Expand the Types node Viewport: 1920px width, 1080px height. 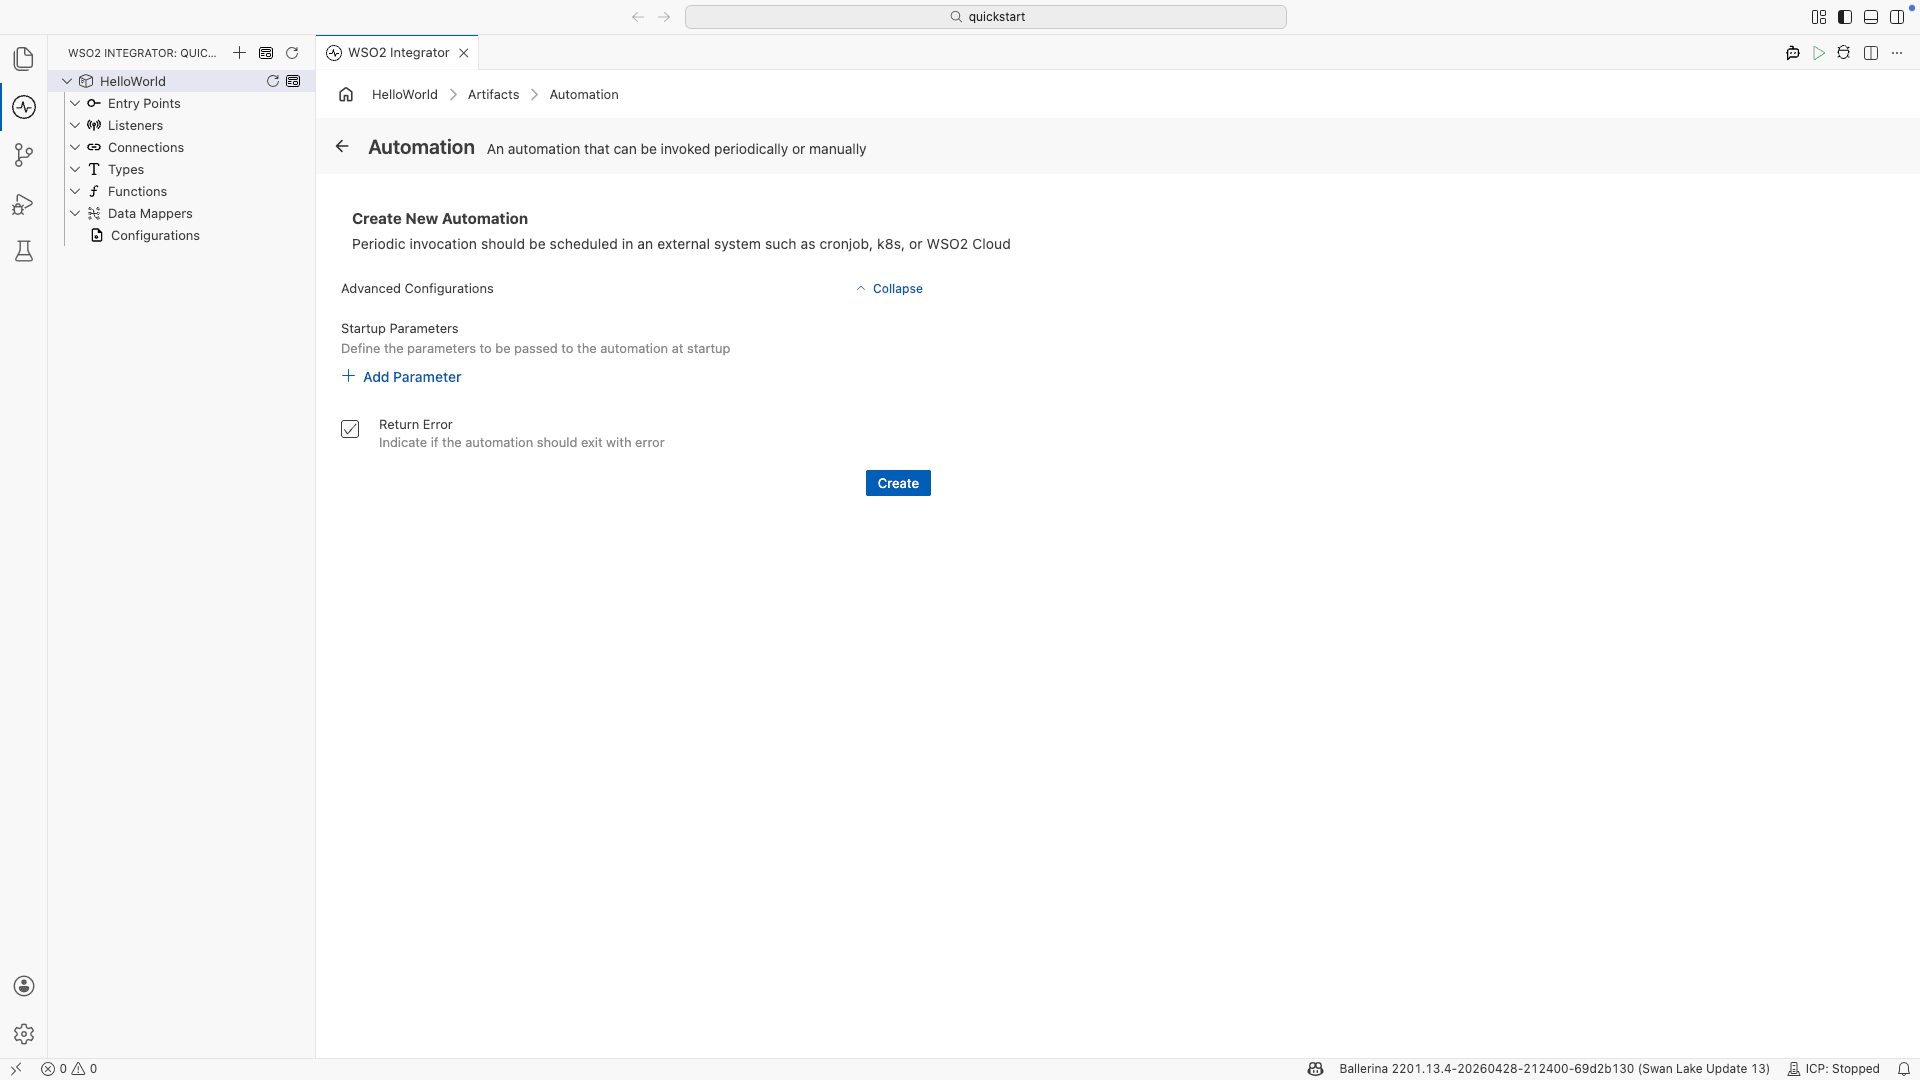(x=75, y=169)
